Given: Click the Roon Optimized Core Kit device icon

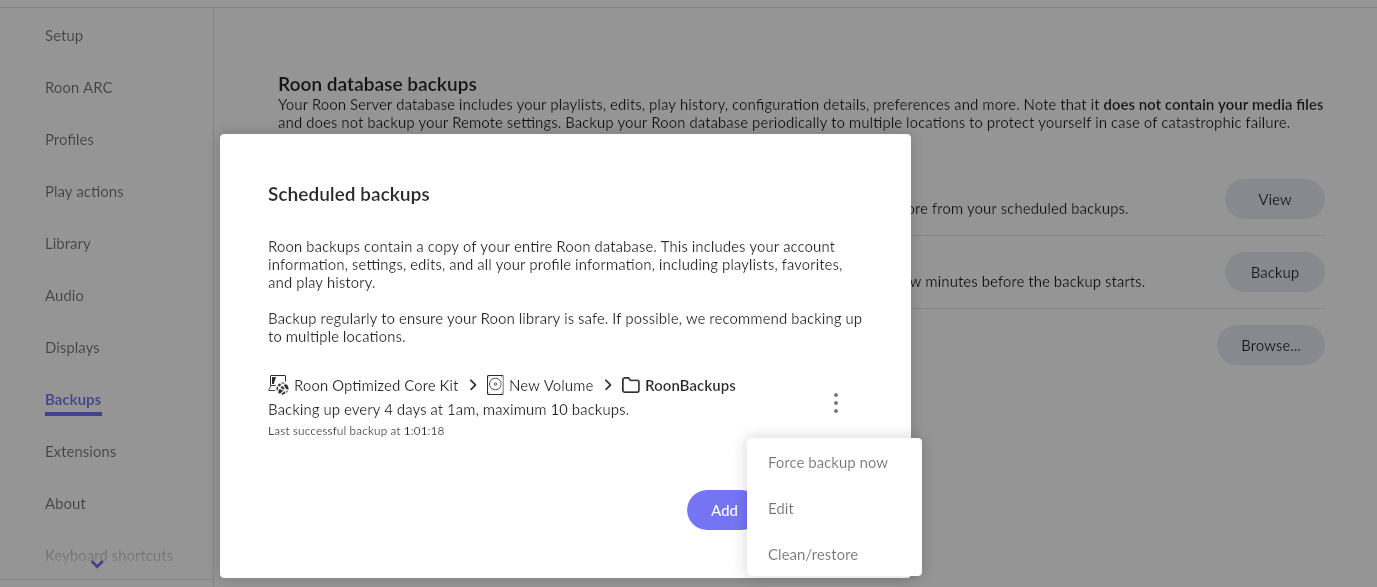Looking at the screenshot, I should pos(278,385).
